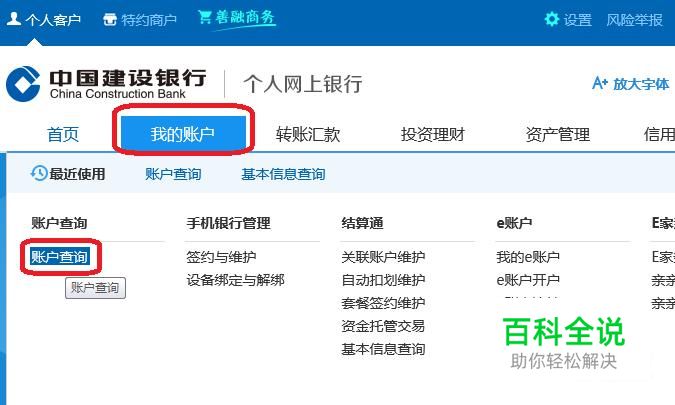The height and width of the screenshot is (405, 675).
Task: Switch to the 我的账户 tab
Action: pyautogui.click(x=183, y=134)
